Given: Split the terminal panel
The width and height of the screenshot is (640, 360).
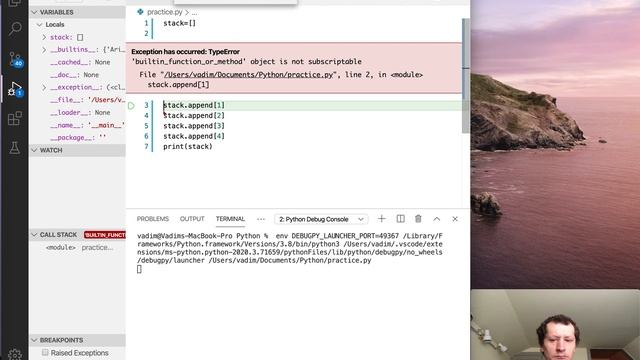Looking at the screenshot, I should point(400,219).
